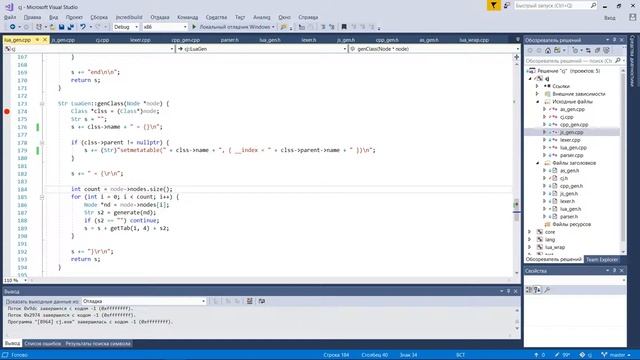
Task: Expand the Внешние зависимости node
Action: point(538,94)
